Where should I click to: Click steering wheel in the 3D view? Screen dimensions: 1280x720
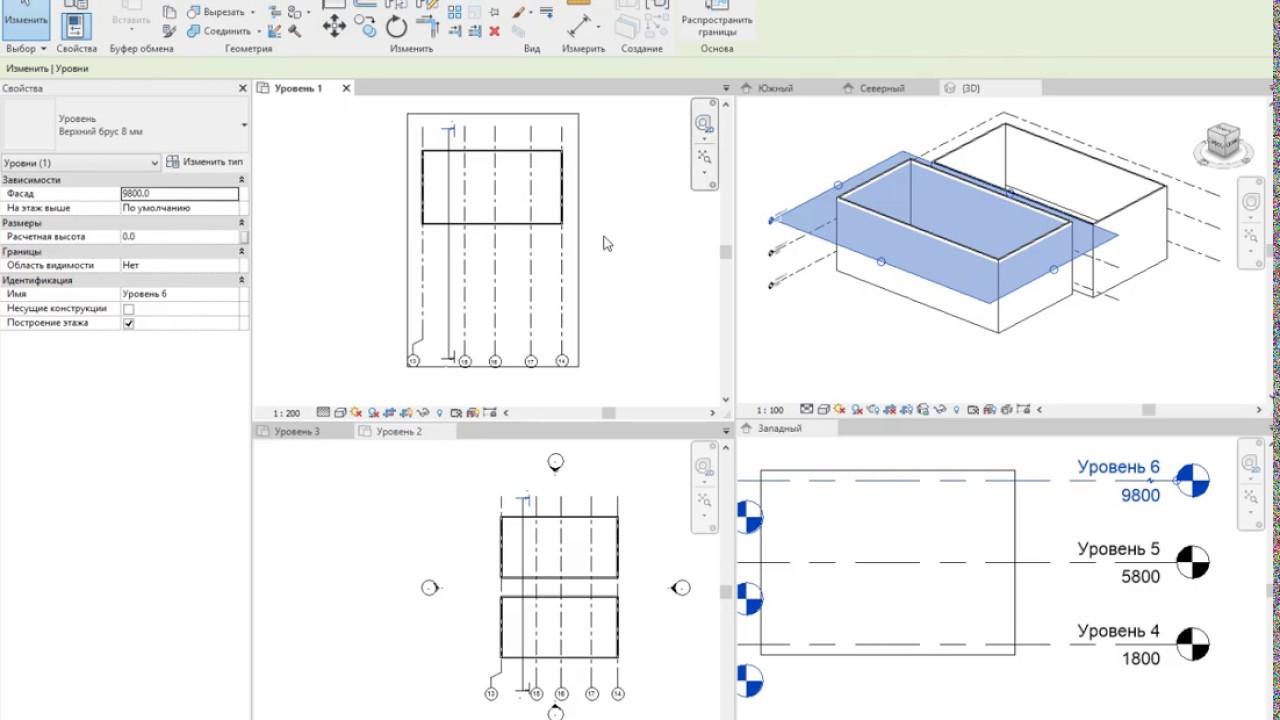(x=1251, y=202)
